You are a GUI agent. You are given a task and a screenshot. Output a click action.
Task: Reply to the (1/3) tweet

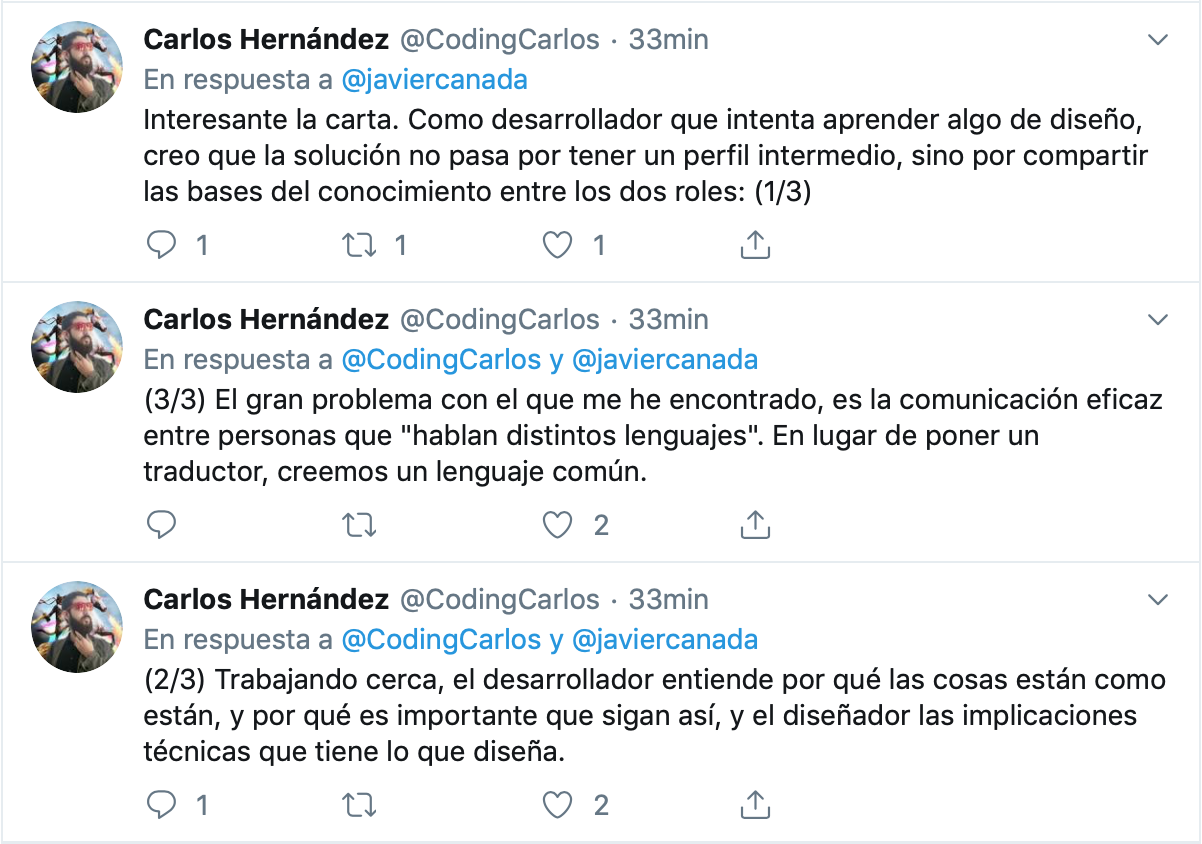pos(162,245)
